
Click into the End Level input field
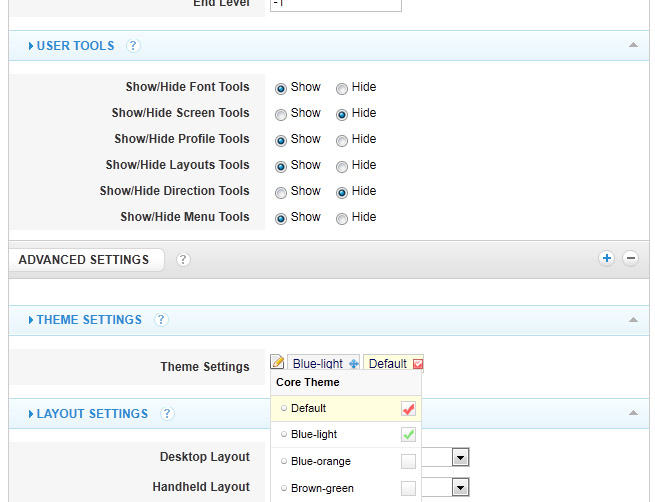click(336, 4)
